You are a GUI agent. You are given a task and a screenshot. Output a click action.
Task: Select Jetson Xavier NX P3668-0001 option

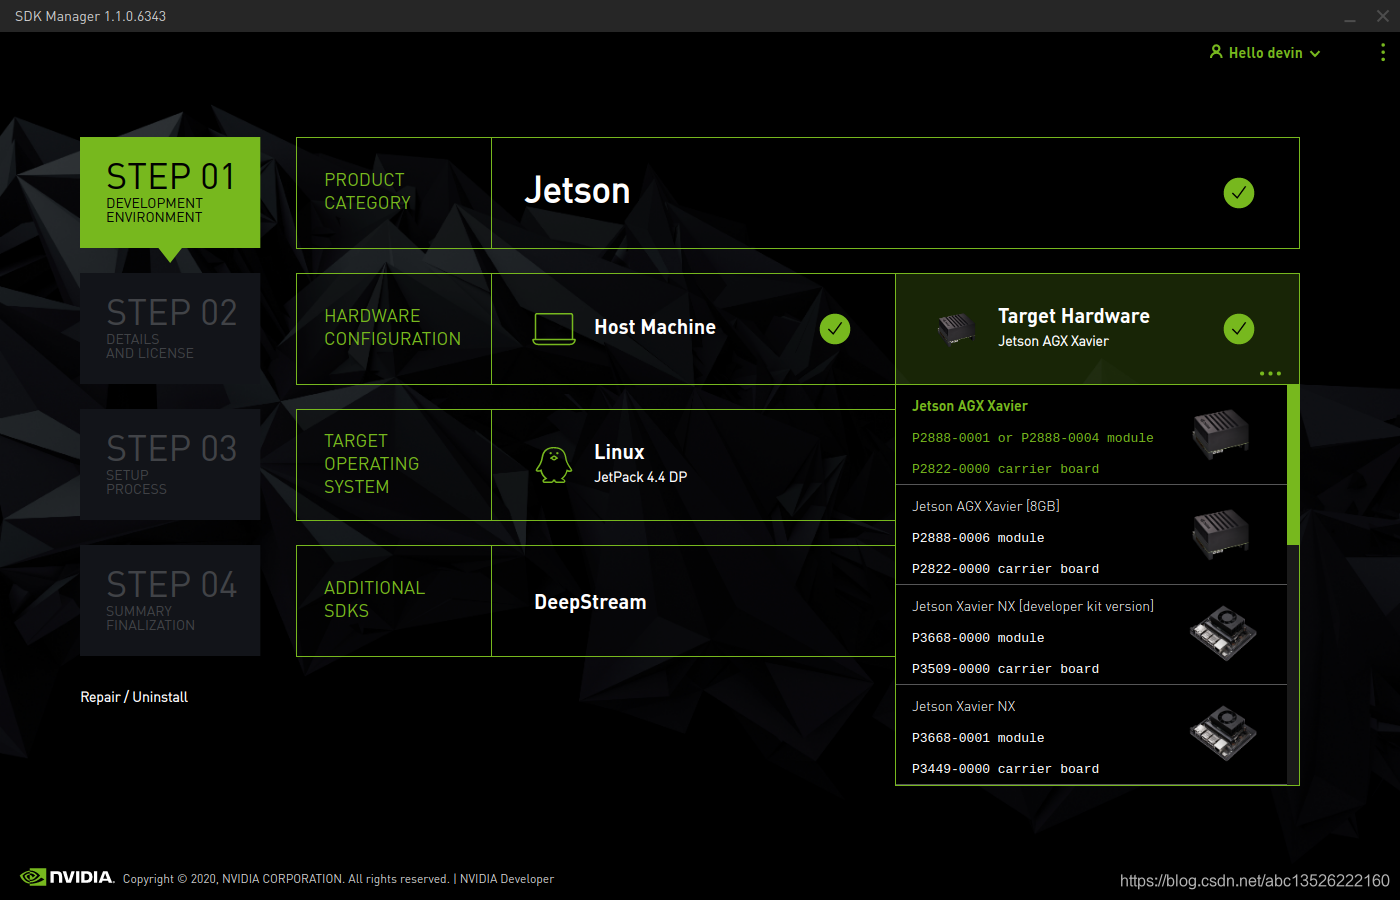tap(1091, 735)
